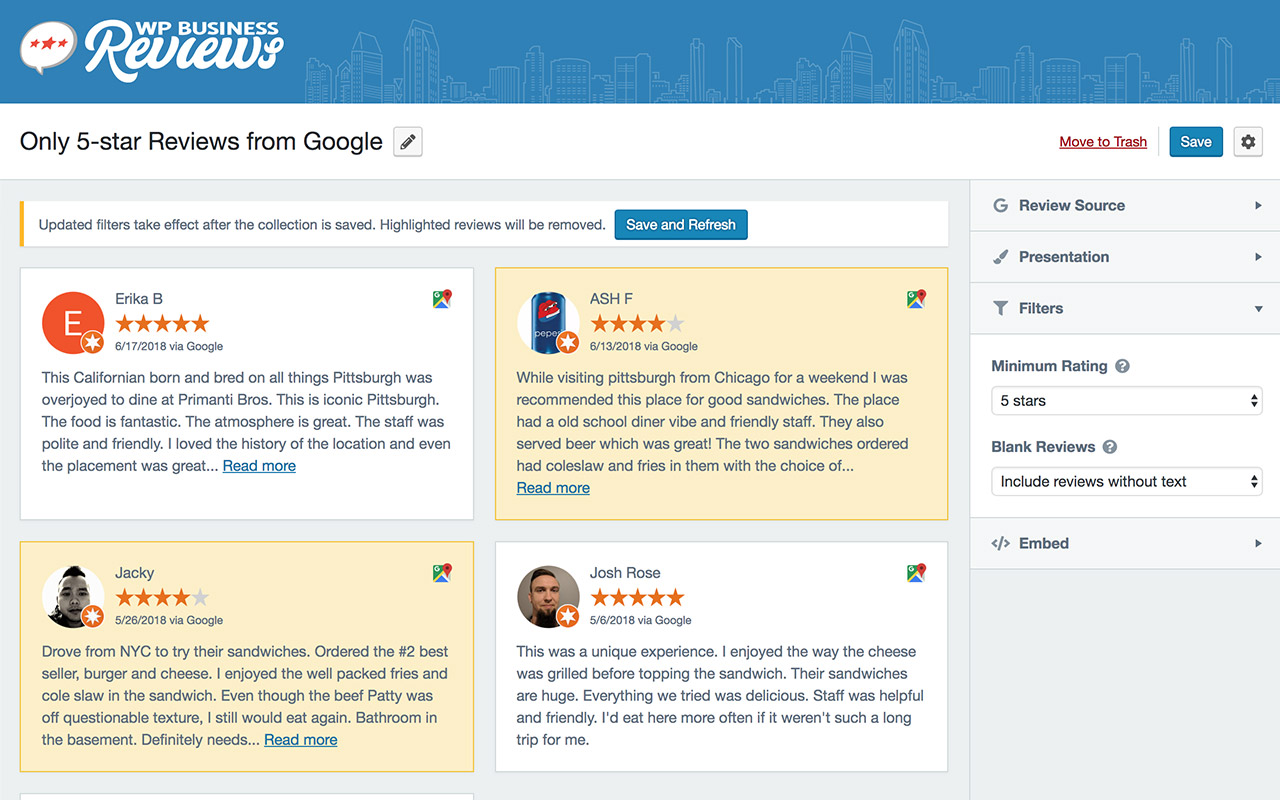Open the Embed section

(x=1125, y=543)
